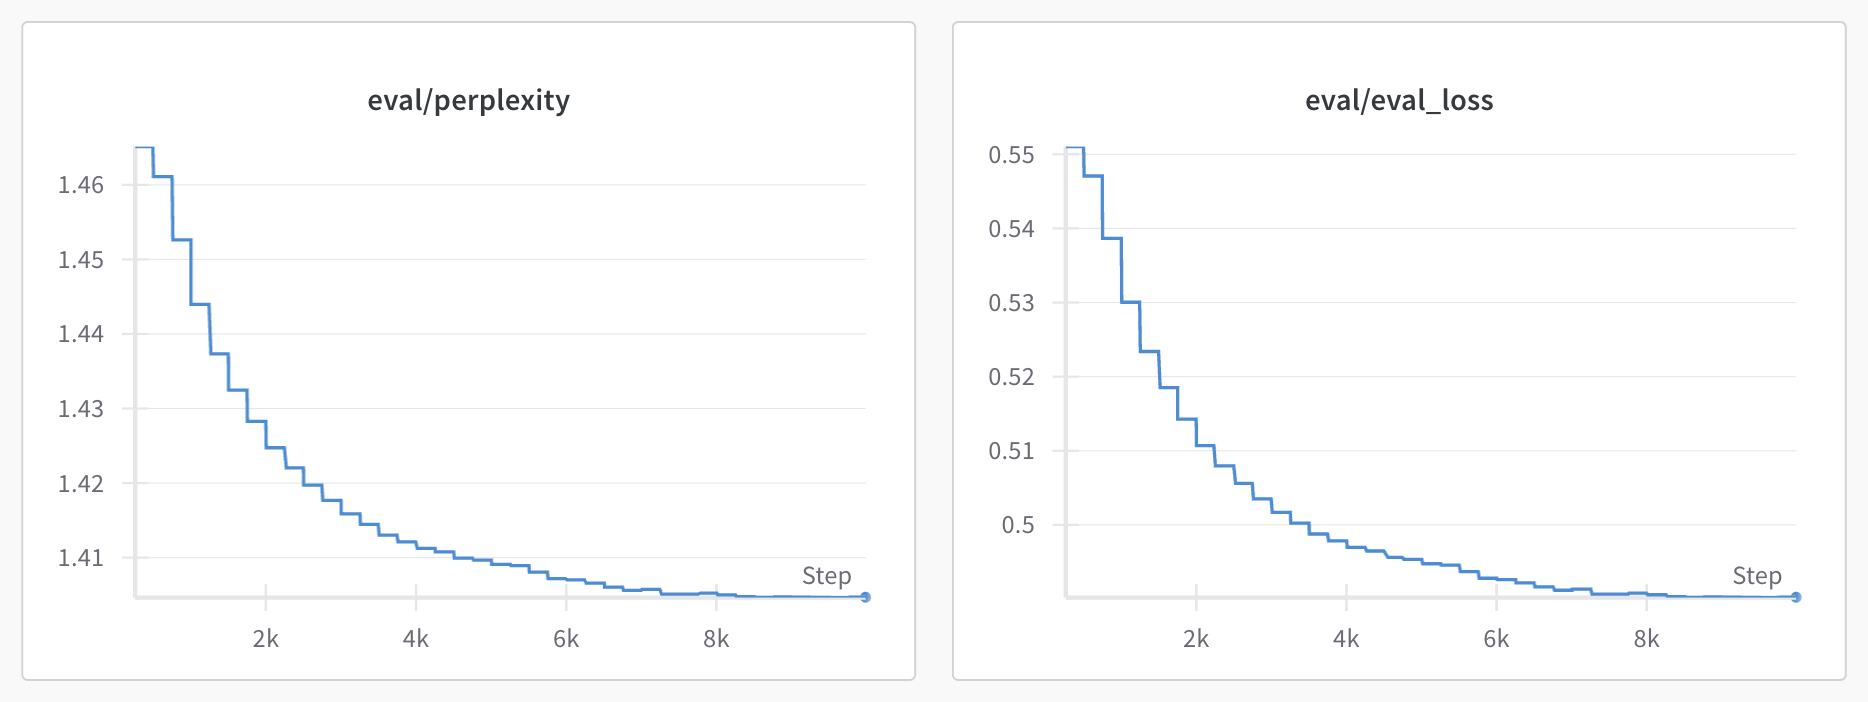Click the 6k tick label on eval_loss chart
This screenshot has width=1868, height=702.
point(1496,639)
